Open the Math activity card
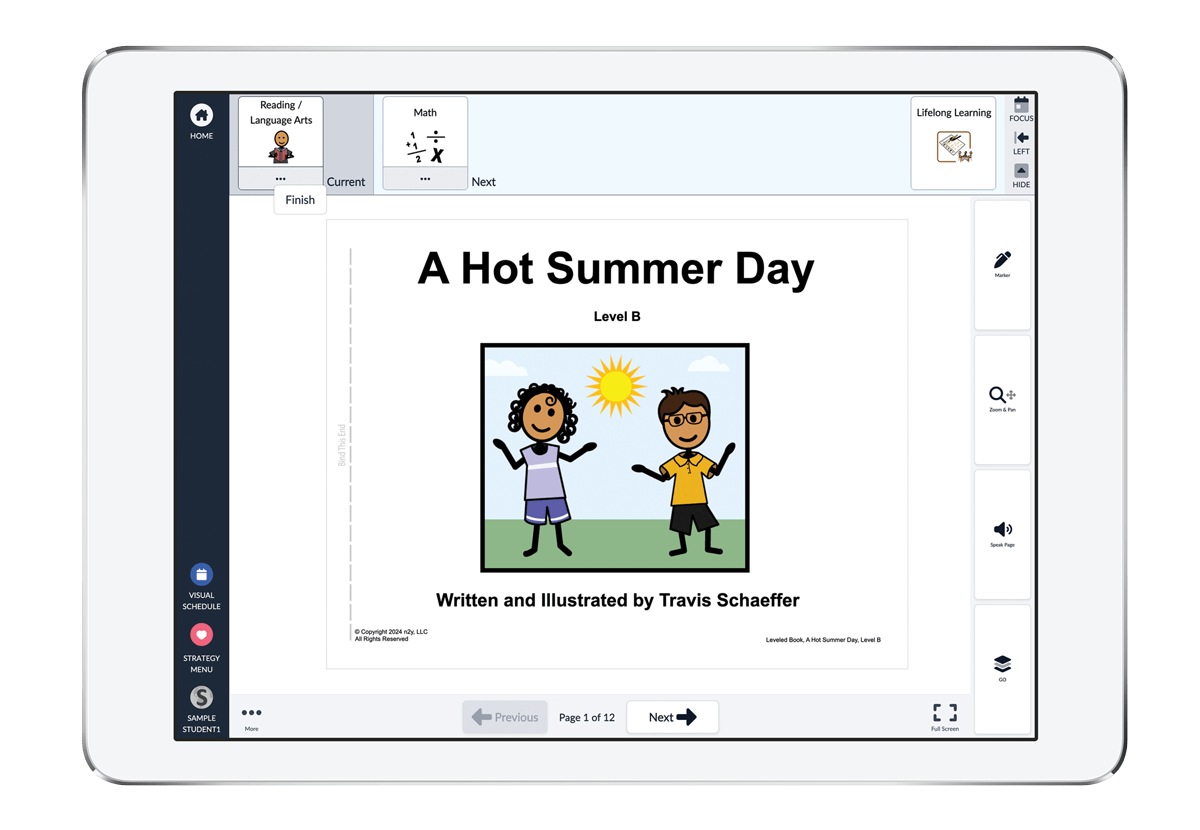Image resolution: width=1200 pixels, height=830 pixels. tap(425, 133)
